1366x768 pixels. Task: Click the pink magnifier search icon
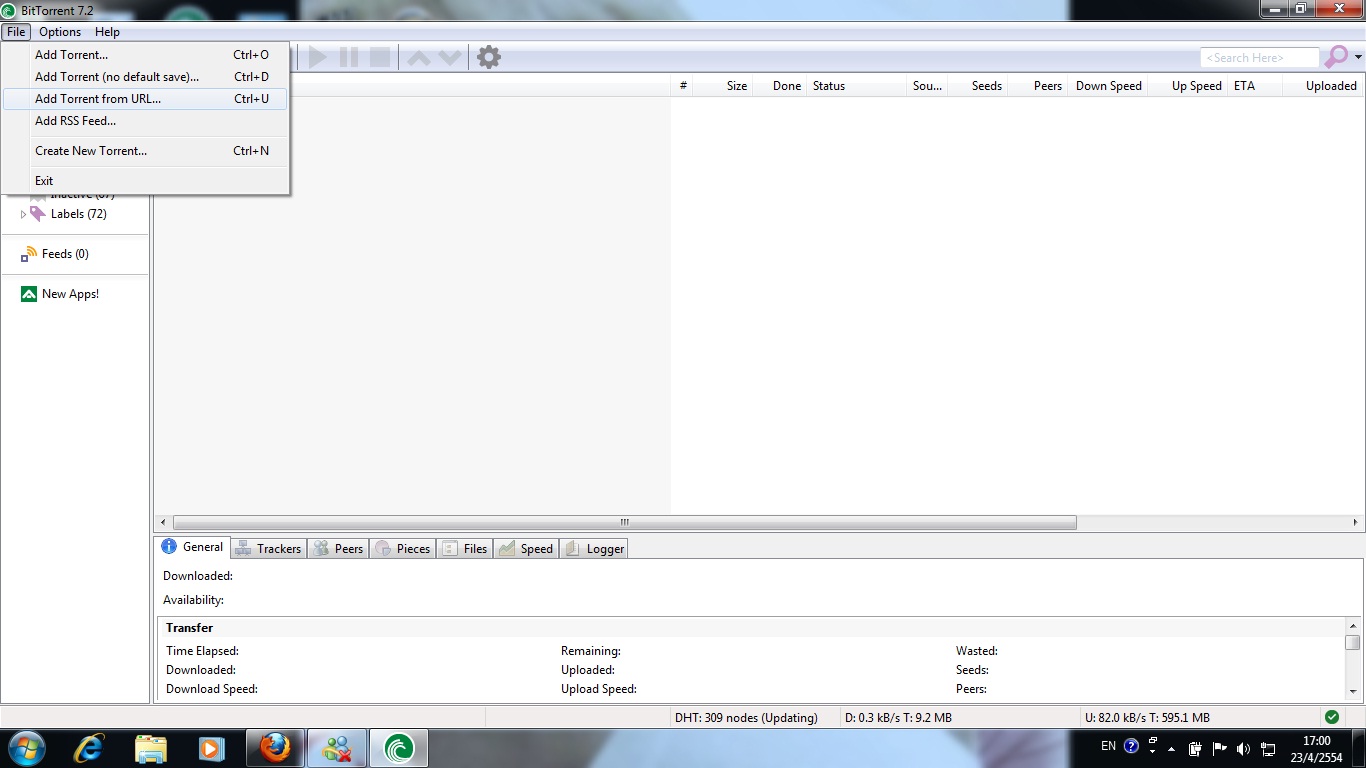(x=1336, y=57)
